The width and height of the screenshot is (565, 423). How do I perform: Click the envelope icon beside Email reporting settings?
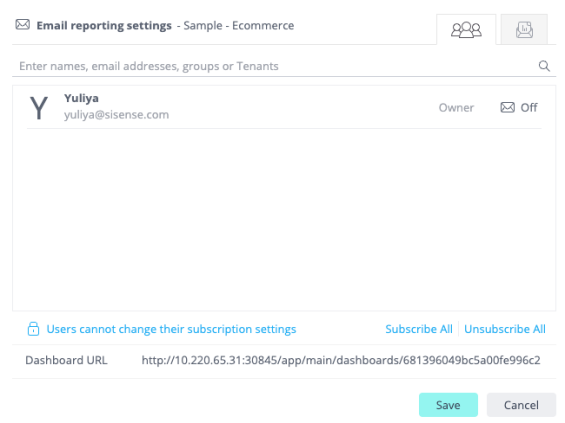click(23, 25)
